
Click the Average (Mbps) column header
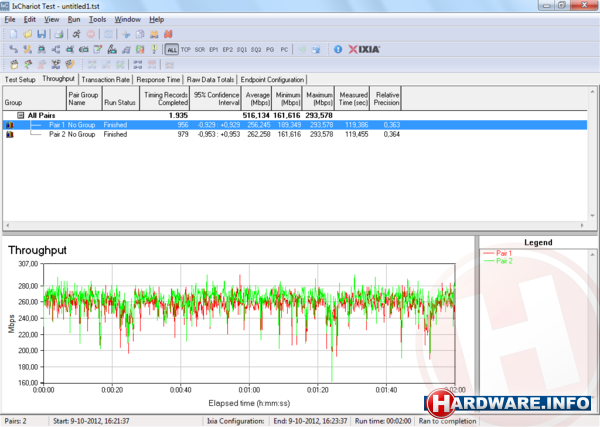257,99
